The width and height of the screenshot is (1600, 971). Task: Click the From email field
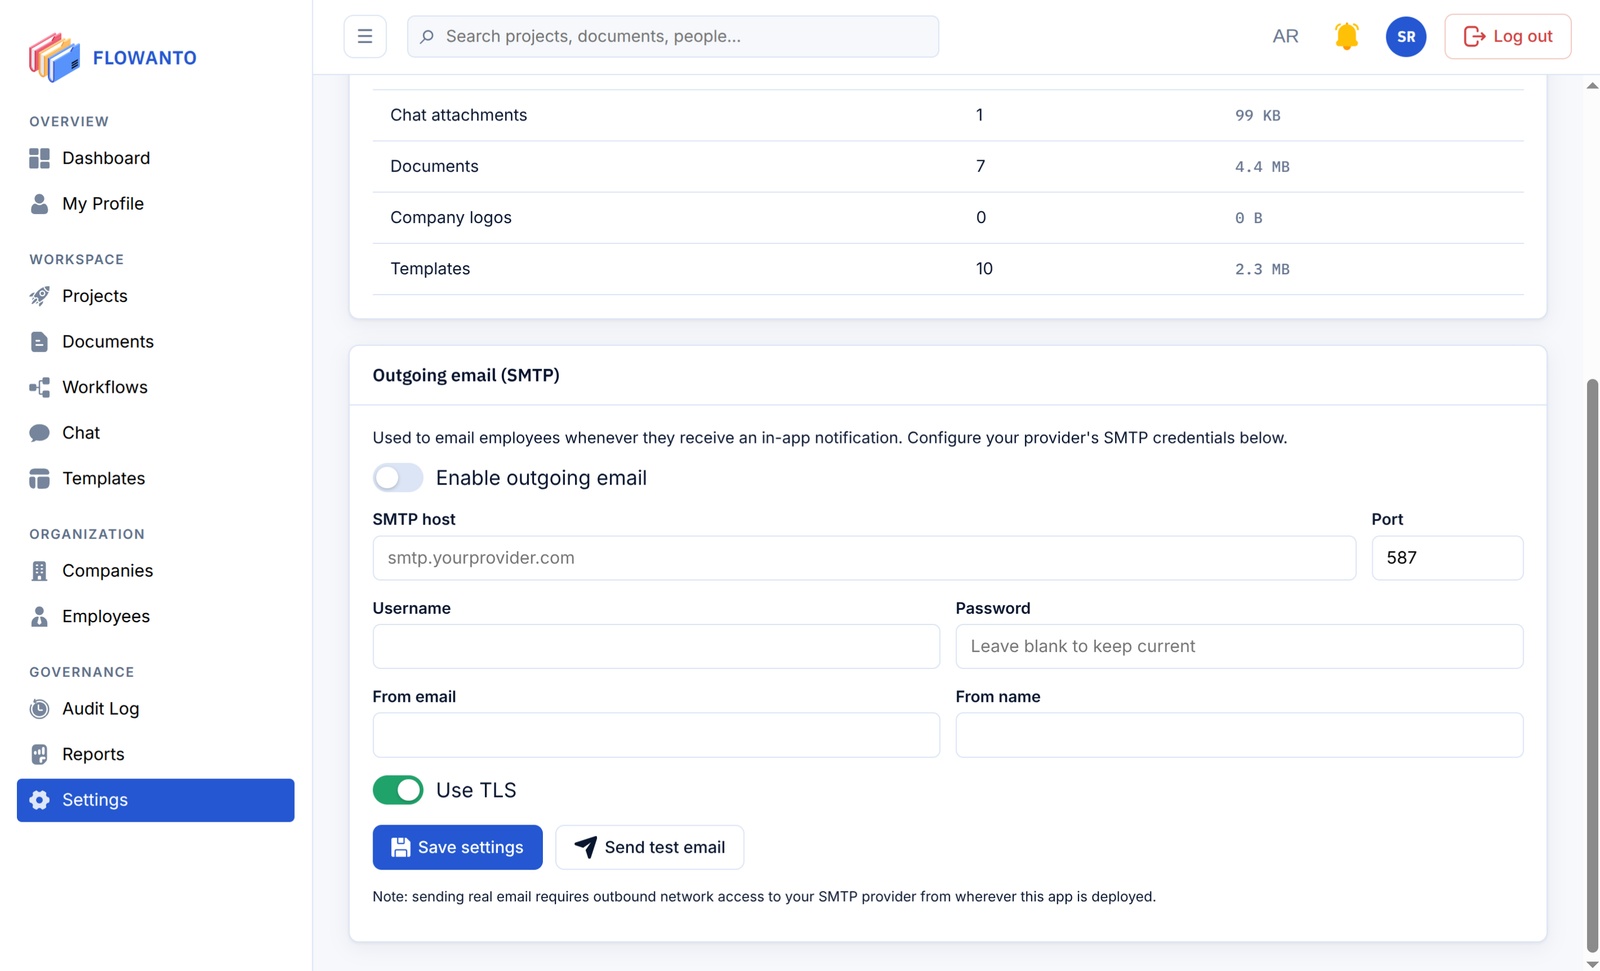click(656, 735)
